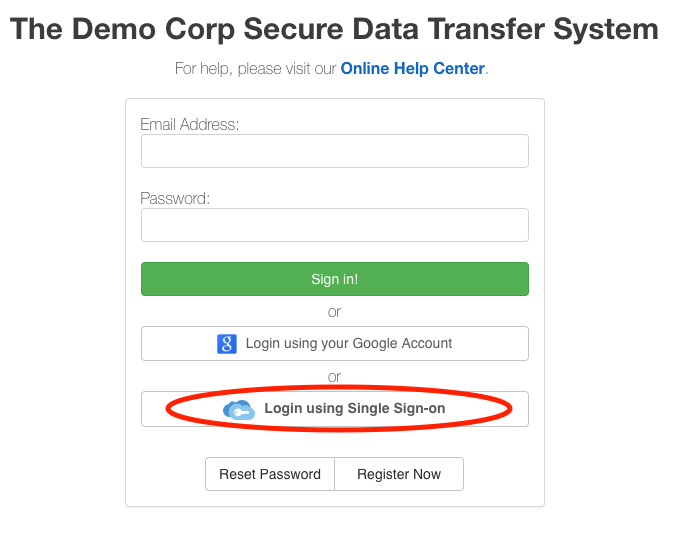Click the green Sign in! button
Screen dimensions: 677x551
(x=335, y=279)
